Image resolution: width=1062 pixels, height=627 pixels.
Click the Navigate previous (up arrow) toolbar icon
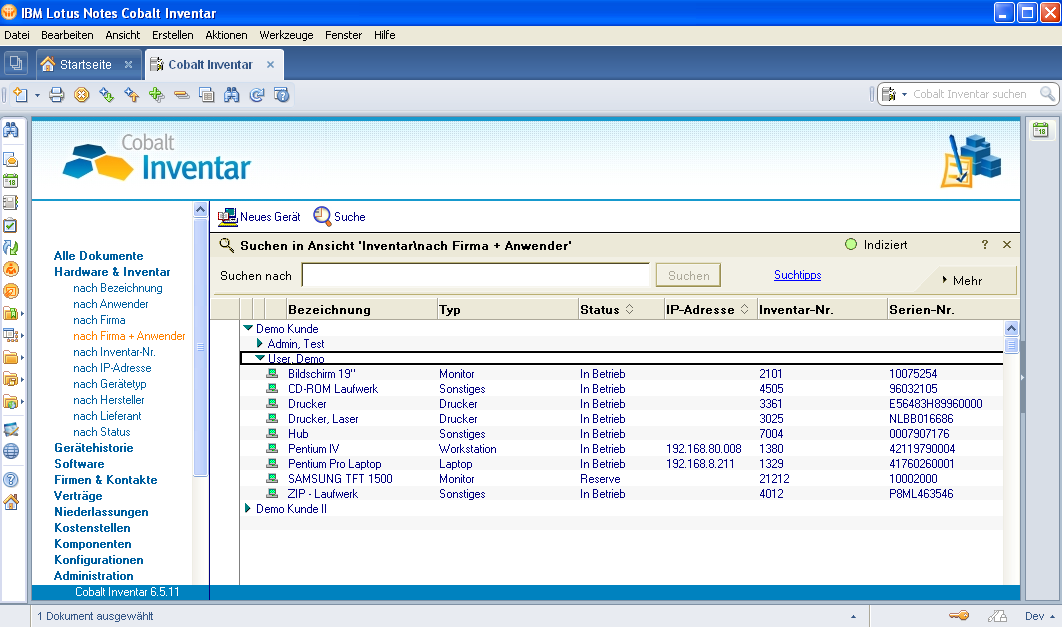(131, 95)
